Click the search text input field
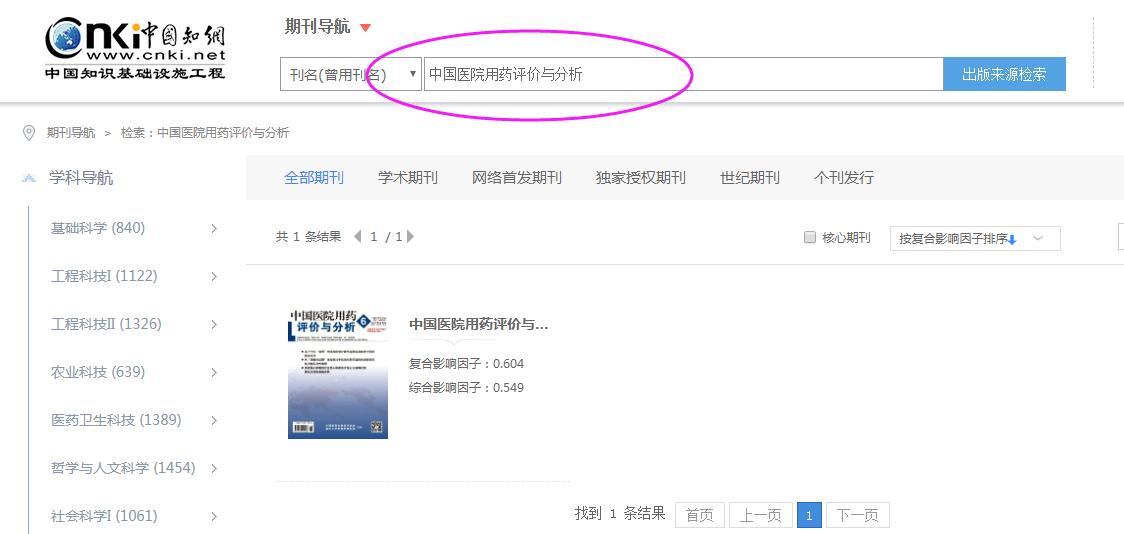Screen dimensions: 1124x534 [682, 74]
